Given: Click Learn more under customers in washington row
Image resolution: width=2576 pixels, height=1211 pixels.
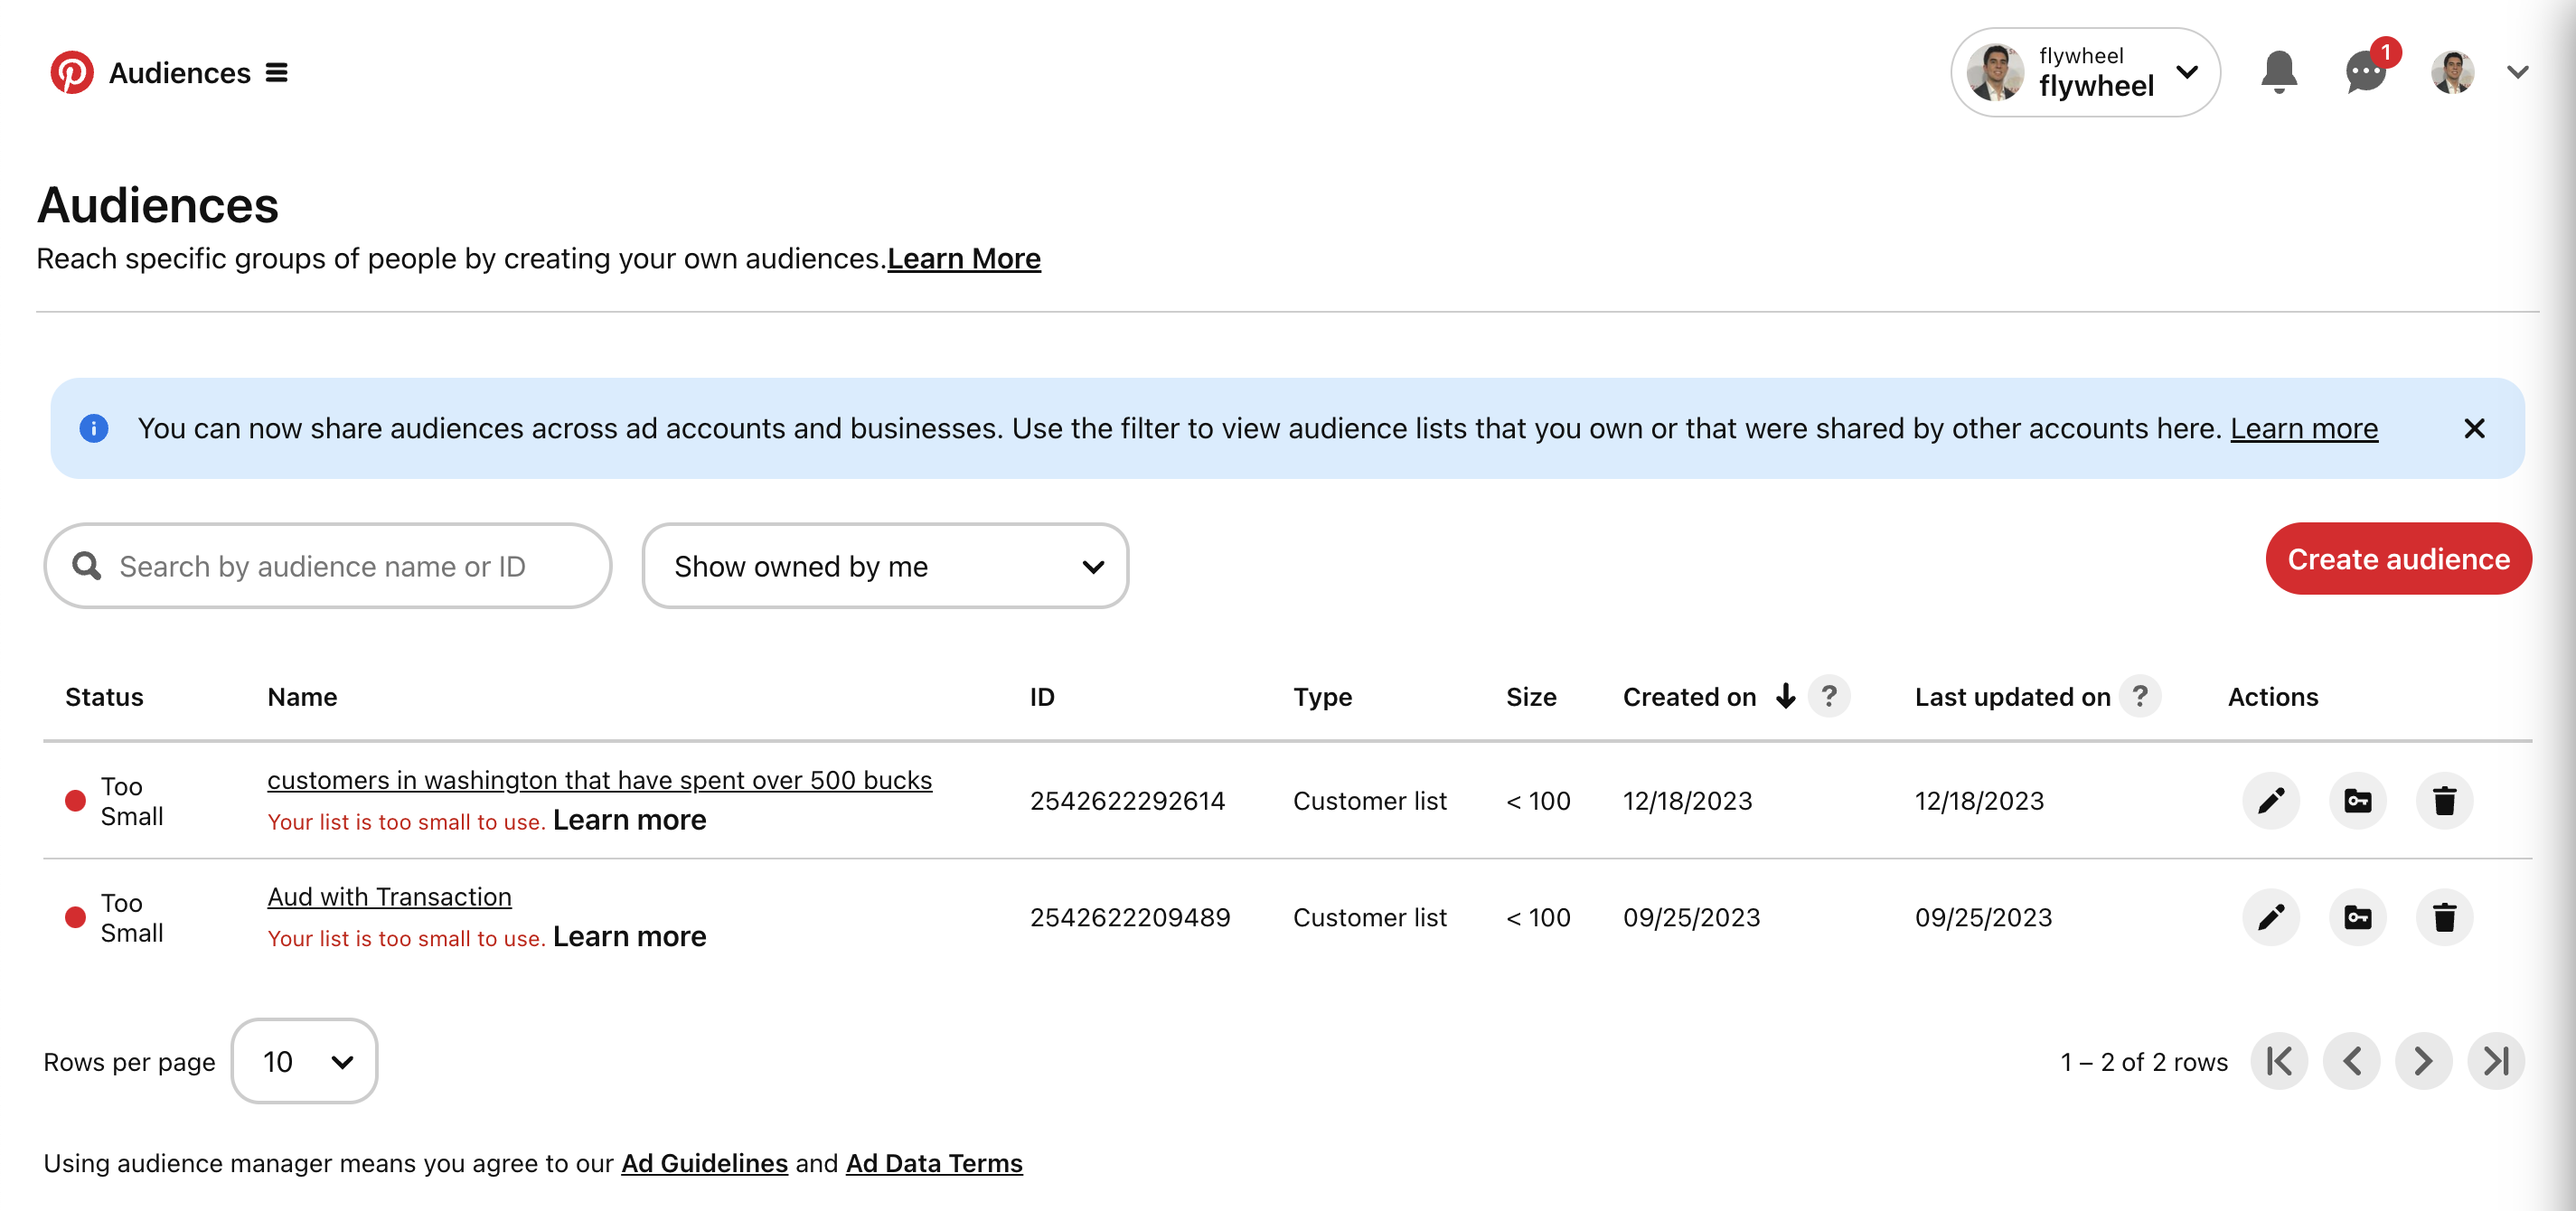Looking at the screenshot, I should [629, 820].
